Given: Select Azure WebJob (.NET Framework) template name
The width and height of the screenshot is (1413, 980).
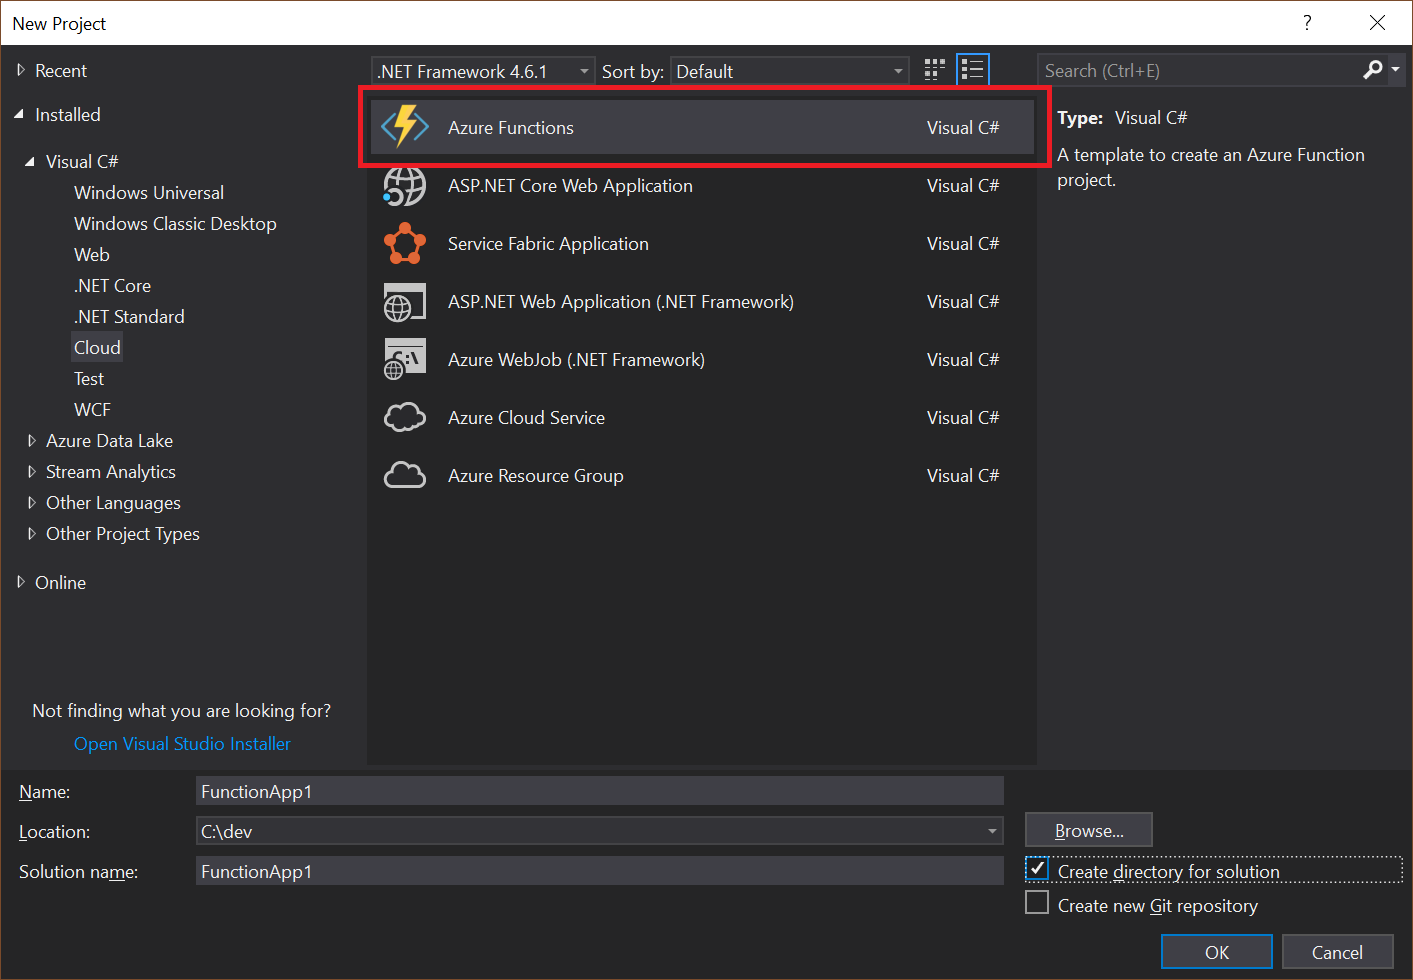Looking at the screenshot, I should pyautogui.click(x=576, y=359).
